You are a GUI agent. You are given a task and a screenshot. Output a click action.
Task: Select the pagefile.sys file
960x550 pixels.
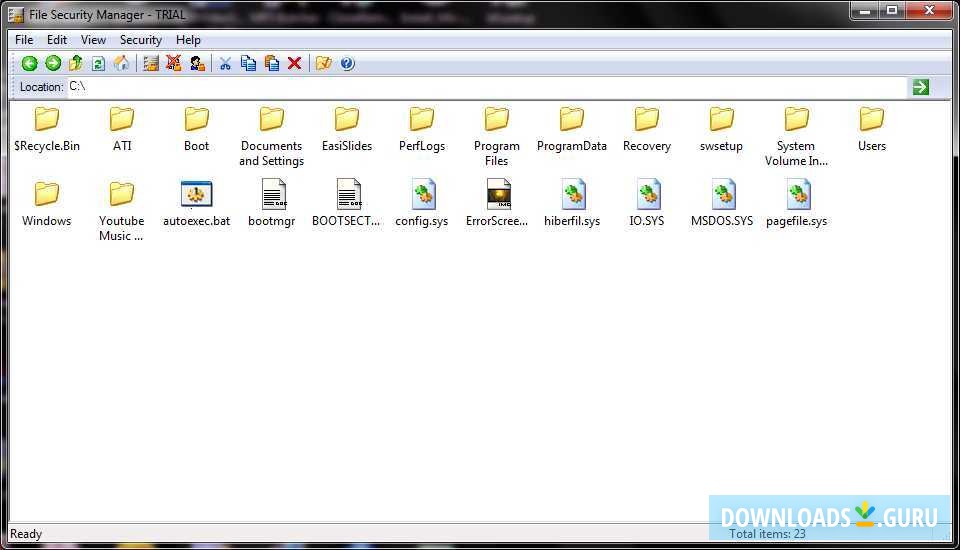pyautogui.click(x=797, y=204)
